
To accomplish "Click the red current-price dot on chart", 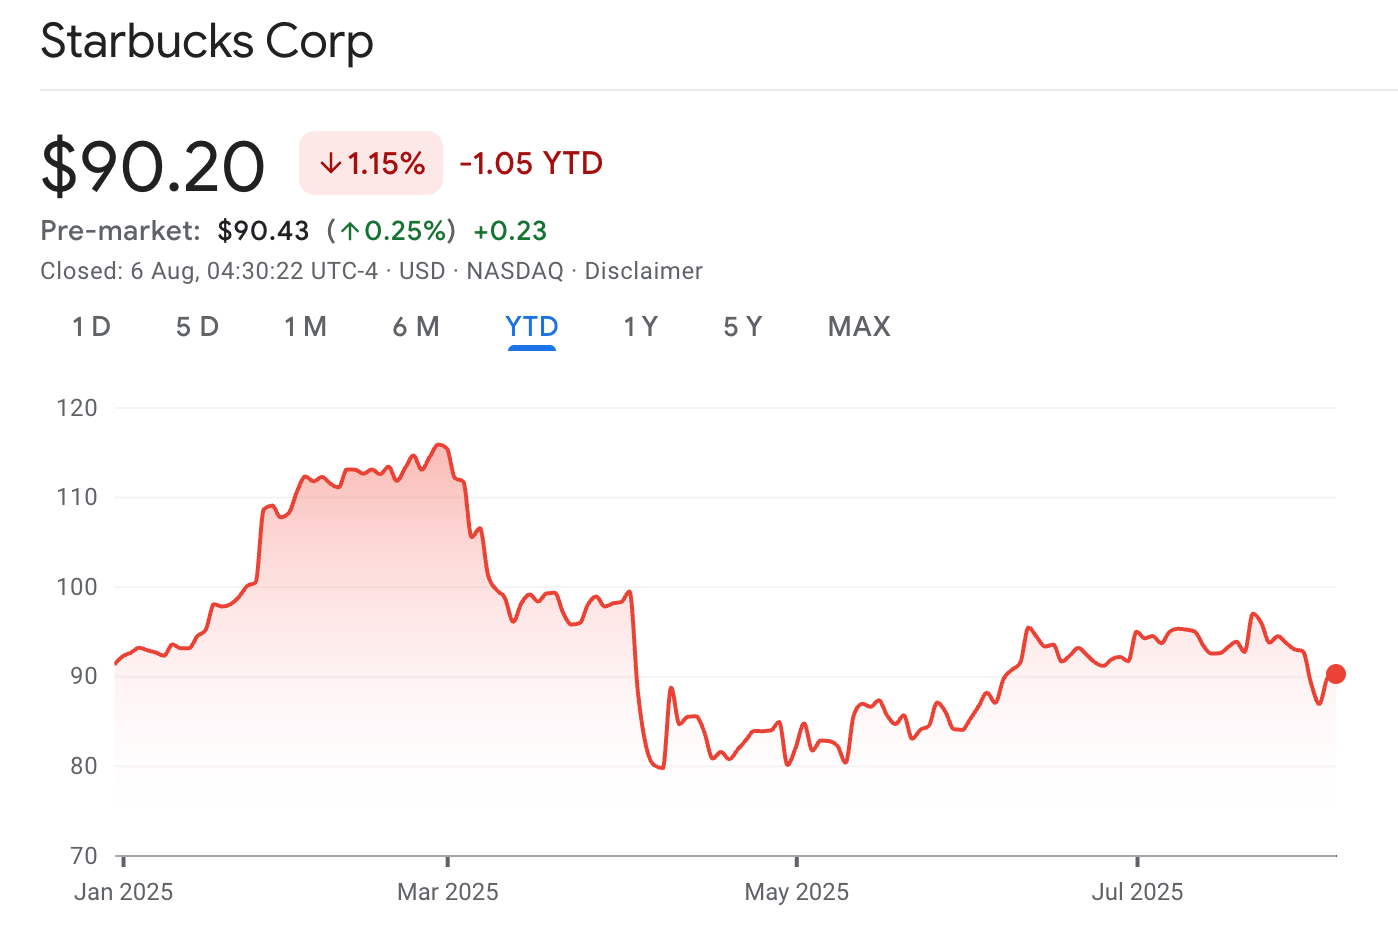I will 1336,674.
